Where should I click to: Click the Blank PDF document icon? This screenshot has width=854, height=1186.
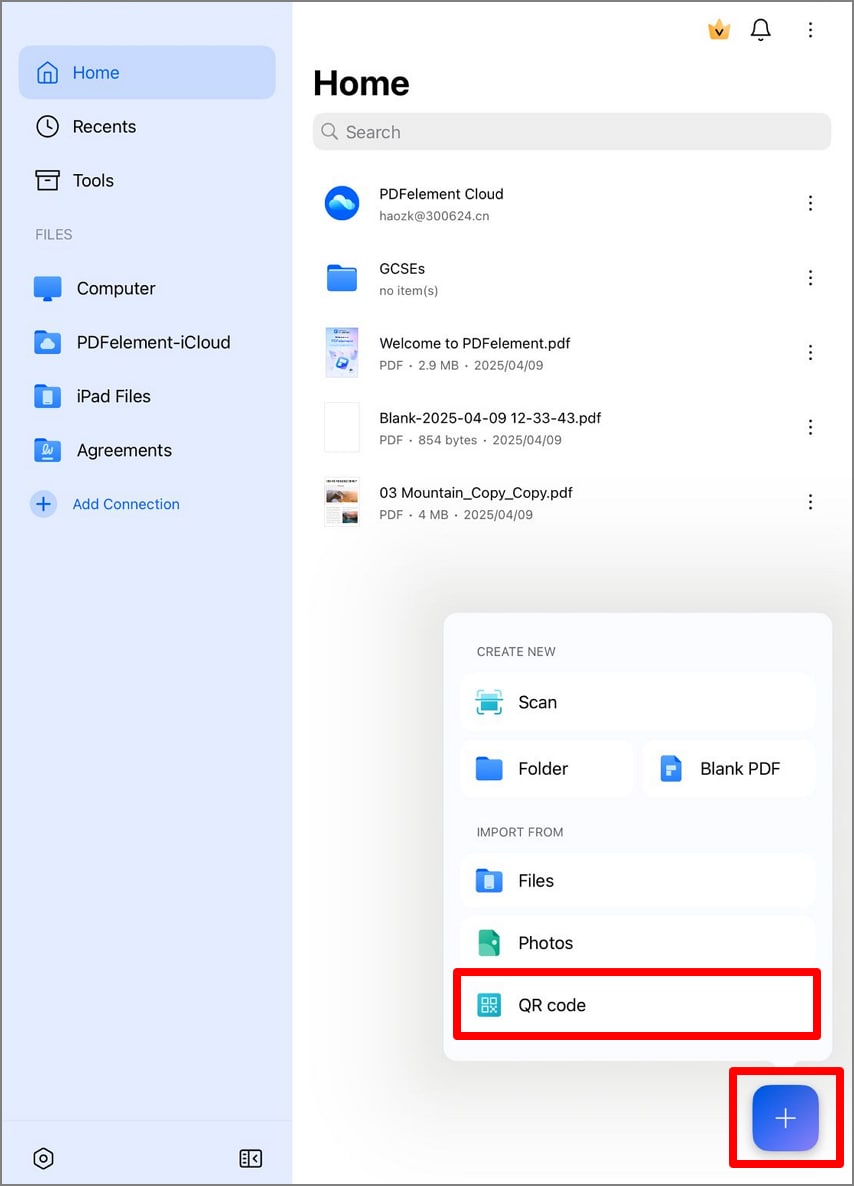pos(671,768)
